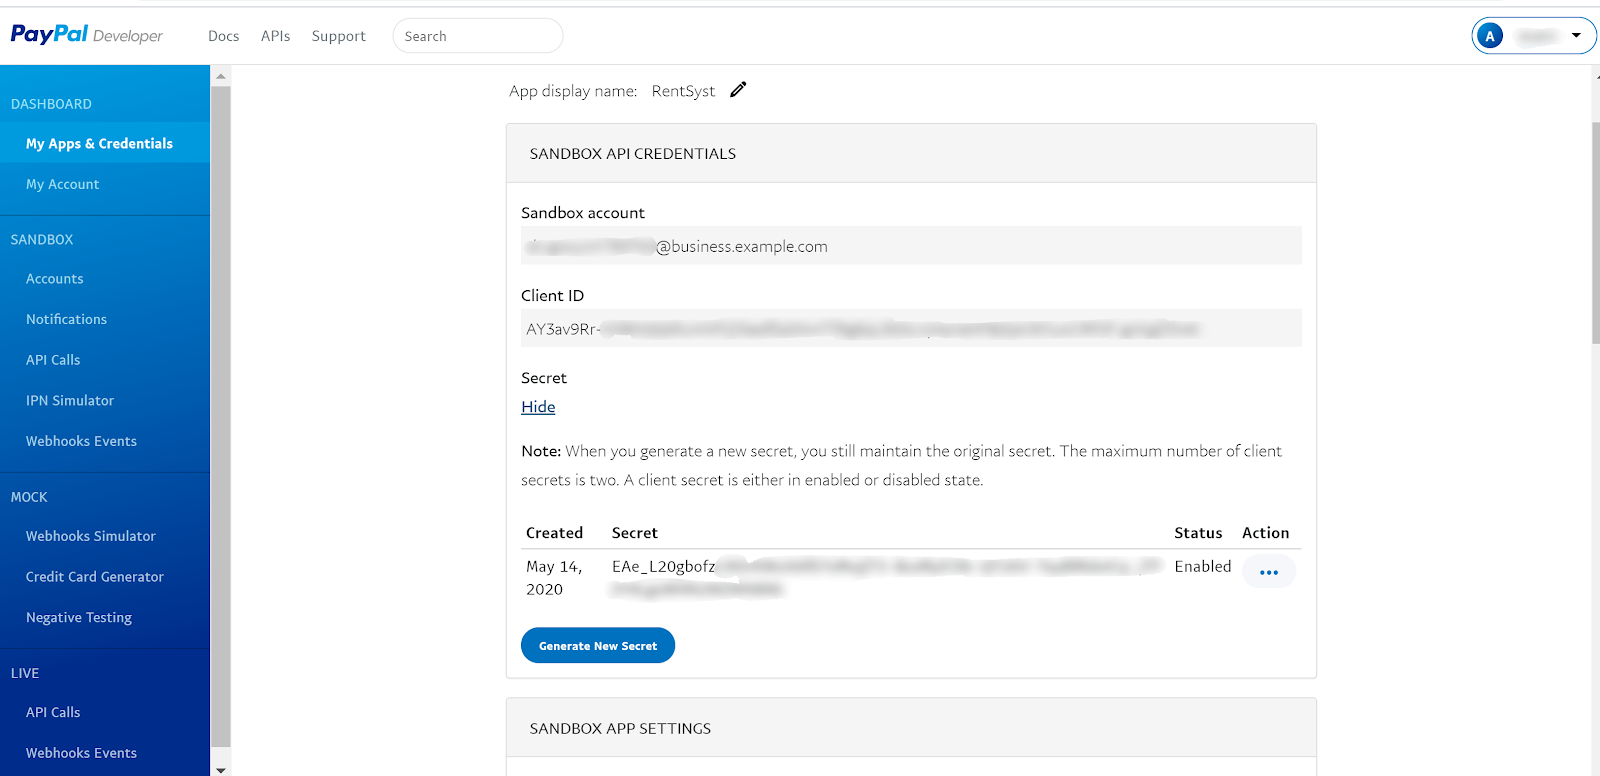Click the user avatar icon labeled A
Image resolution: width=1600 pixels, height=776 pixels.
tap(1490, 36)
